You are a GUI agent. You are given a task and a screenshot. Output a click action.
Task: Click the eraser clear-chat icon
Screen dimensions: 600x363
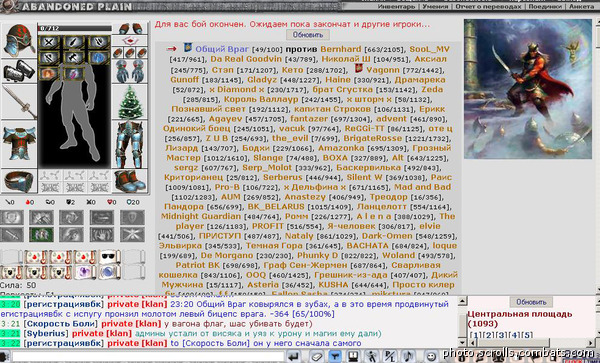click(317, 356)
